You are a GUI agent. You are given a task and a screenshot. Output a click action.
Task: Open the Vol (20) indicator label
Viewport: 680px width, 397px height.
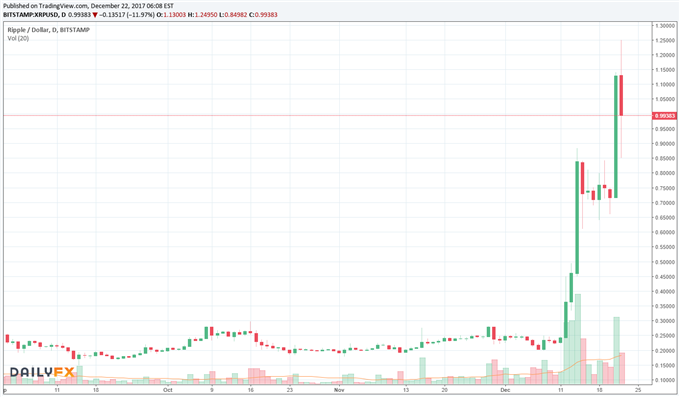tap(18, 38)
